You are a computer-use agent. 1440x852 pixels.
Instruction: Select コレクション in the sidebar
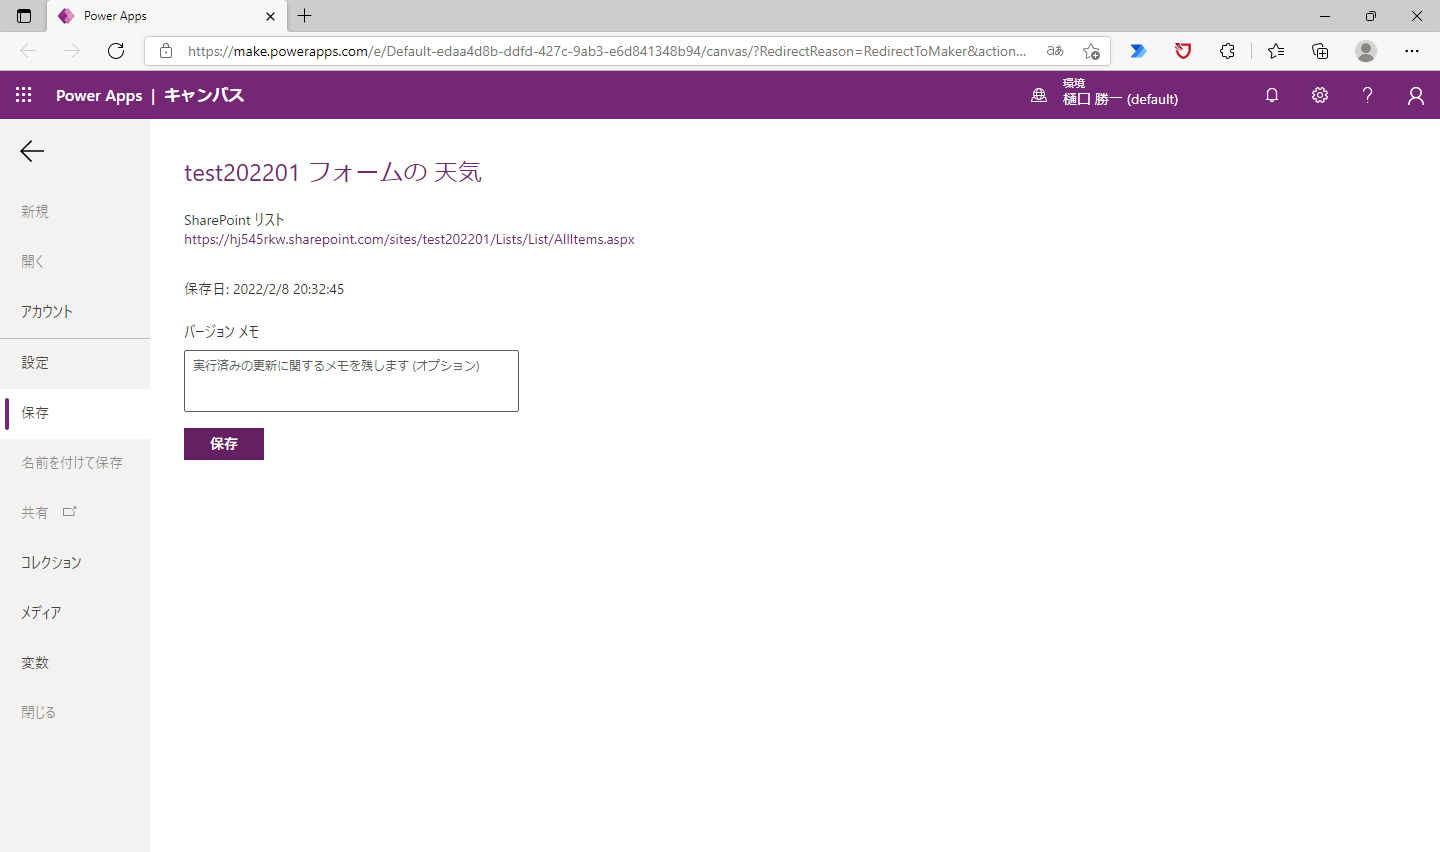click(x=75, y=563)
